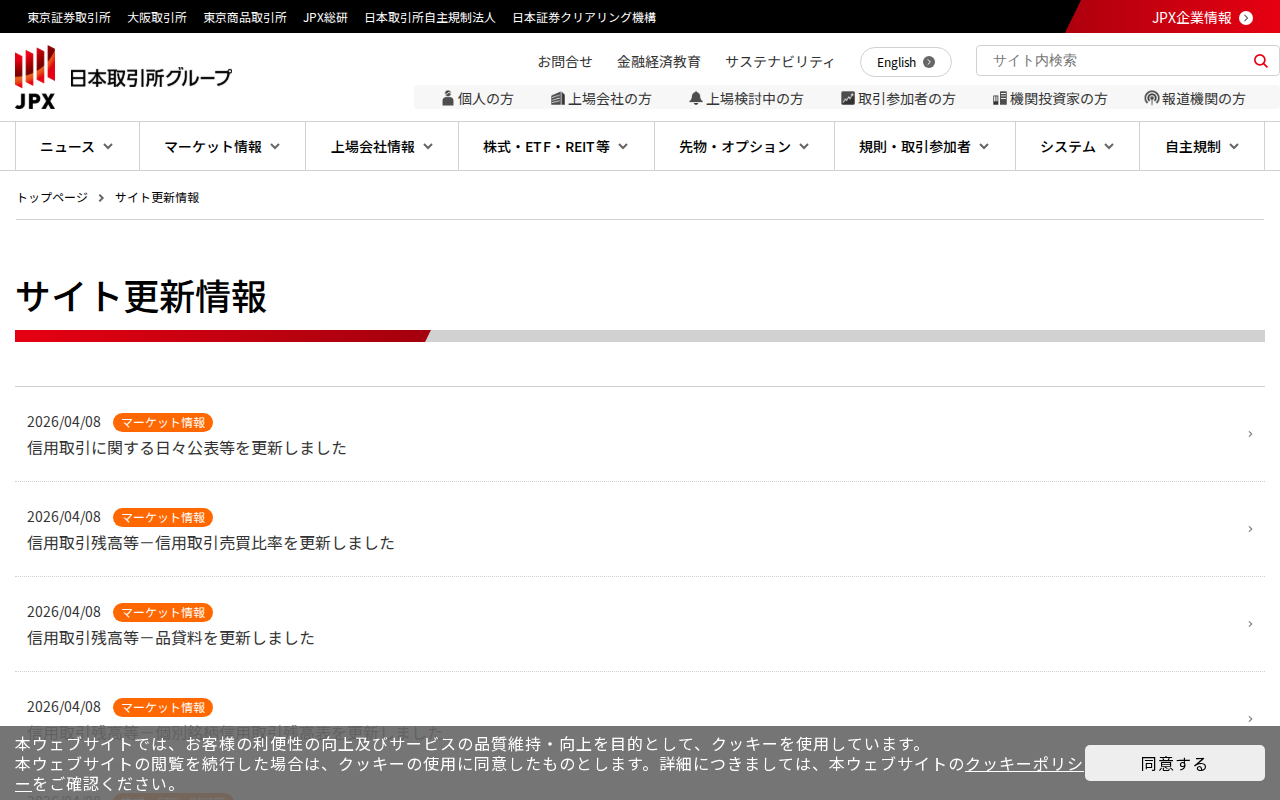This screenshot has height=800, width=1280.
Task: Click the 日本取引所グループ name text
Action: [x=150, y=78]
